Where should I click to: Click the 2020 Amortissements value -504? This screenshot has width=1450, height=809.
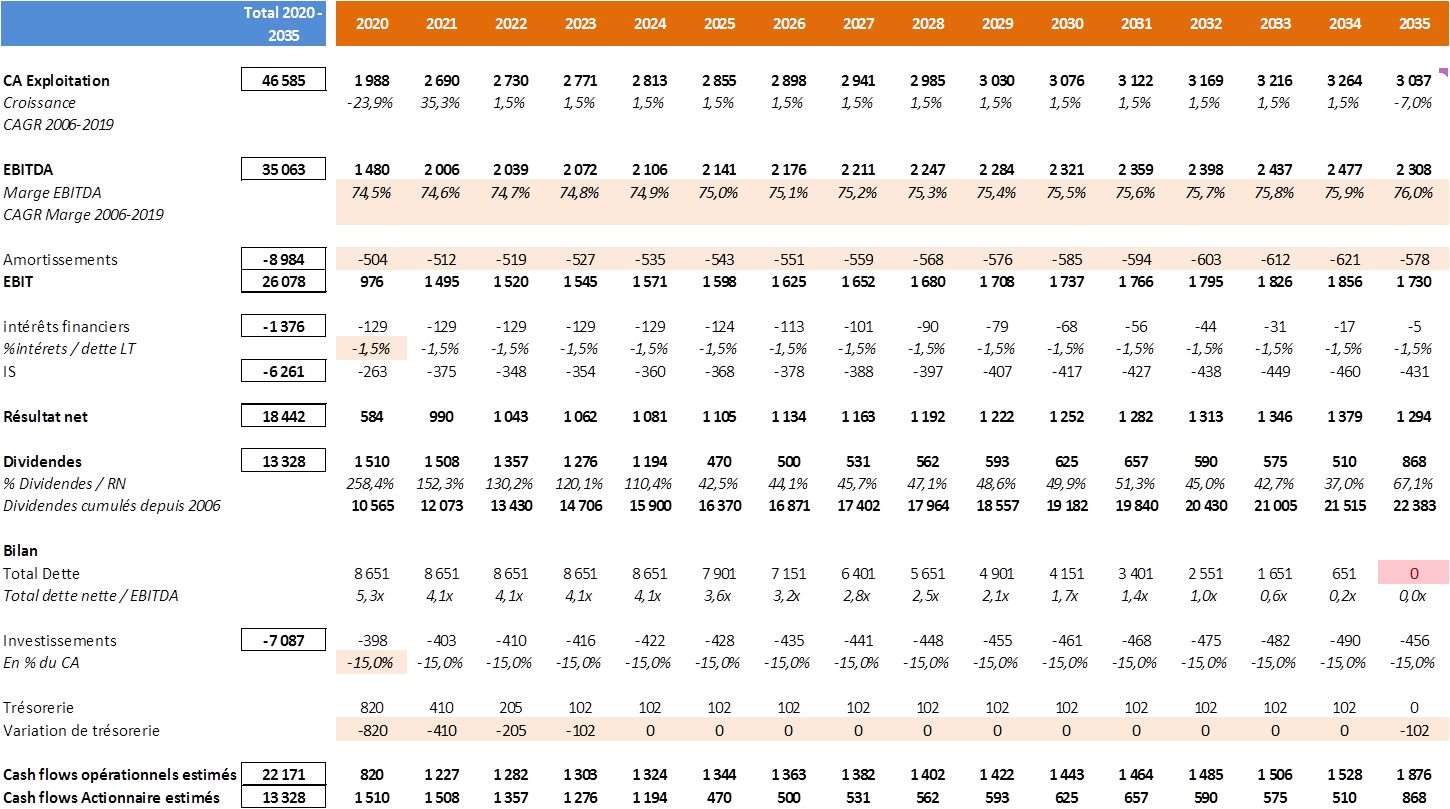click(x=372, y=260)
